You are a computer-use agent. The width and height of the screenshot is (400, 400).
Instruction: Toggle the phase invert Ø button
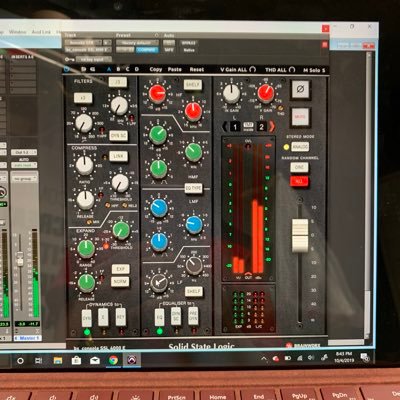(x=300, y=89)
